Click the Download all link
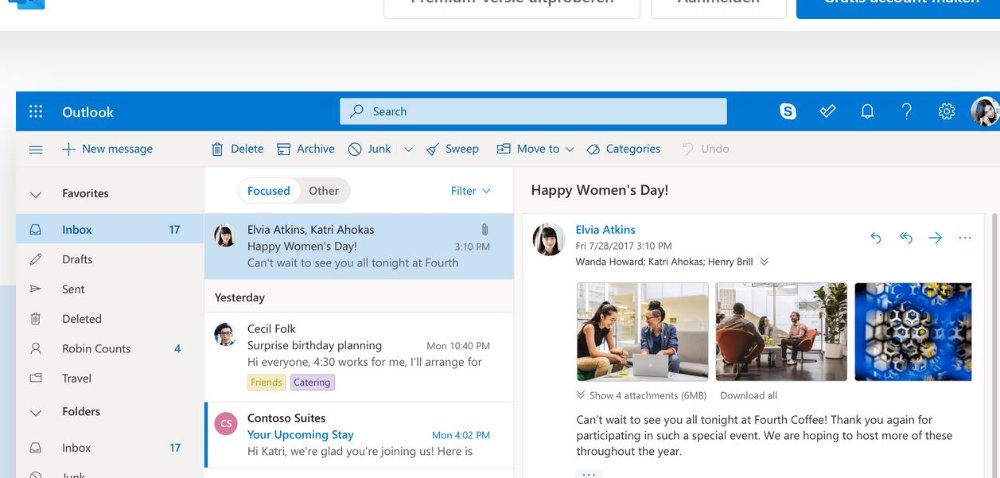Image resolution: width=1000 pixels, height=478 pixels. [x=748, y=395]
